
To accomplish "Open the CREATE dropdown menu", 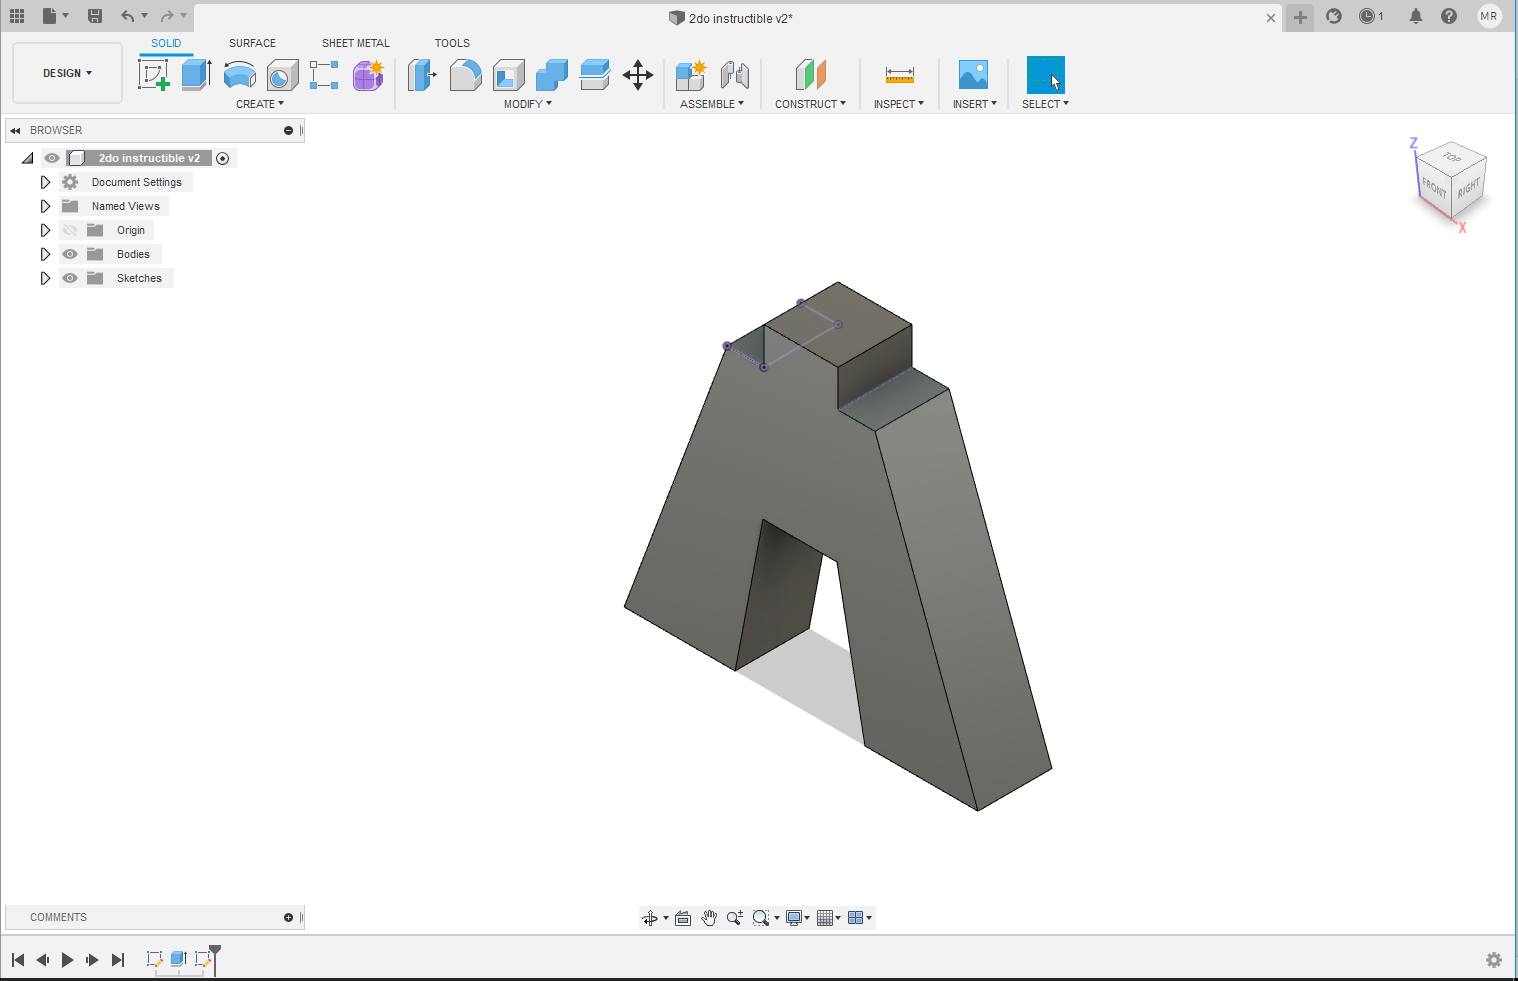I will point(260,104).
